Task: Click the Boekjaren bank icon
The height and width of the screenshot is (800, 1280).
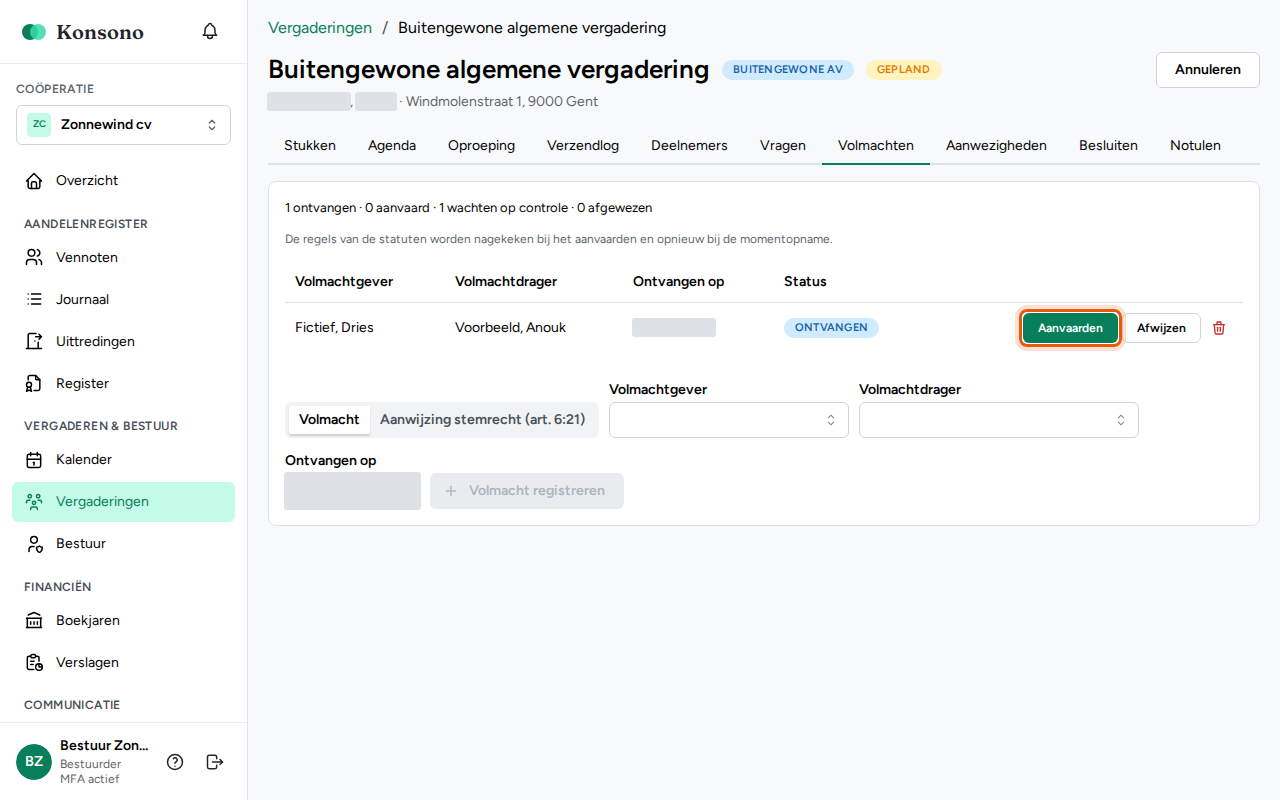Action: tap(34, 621)
